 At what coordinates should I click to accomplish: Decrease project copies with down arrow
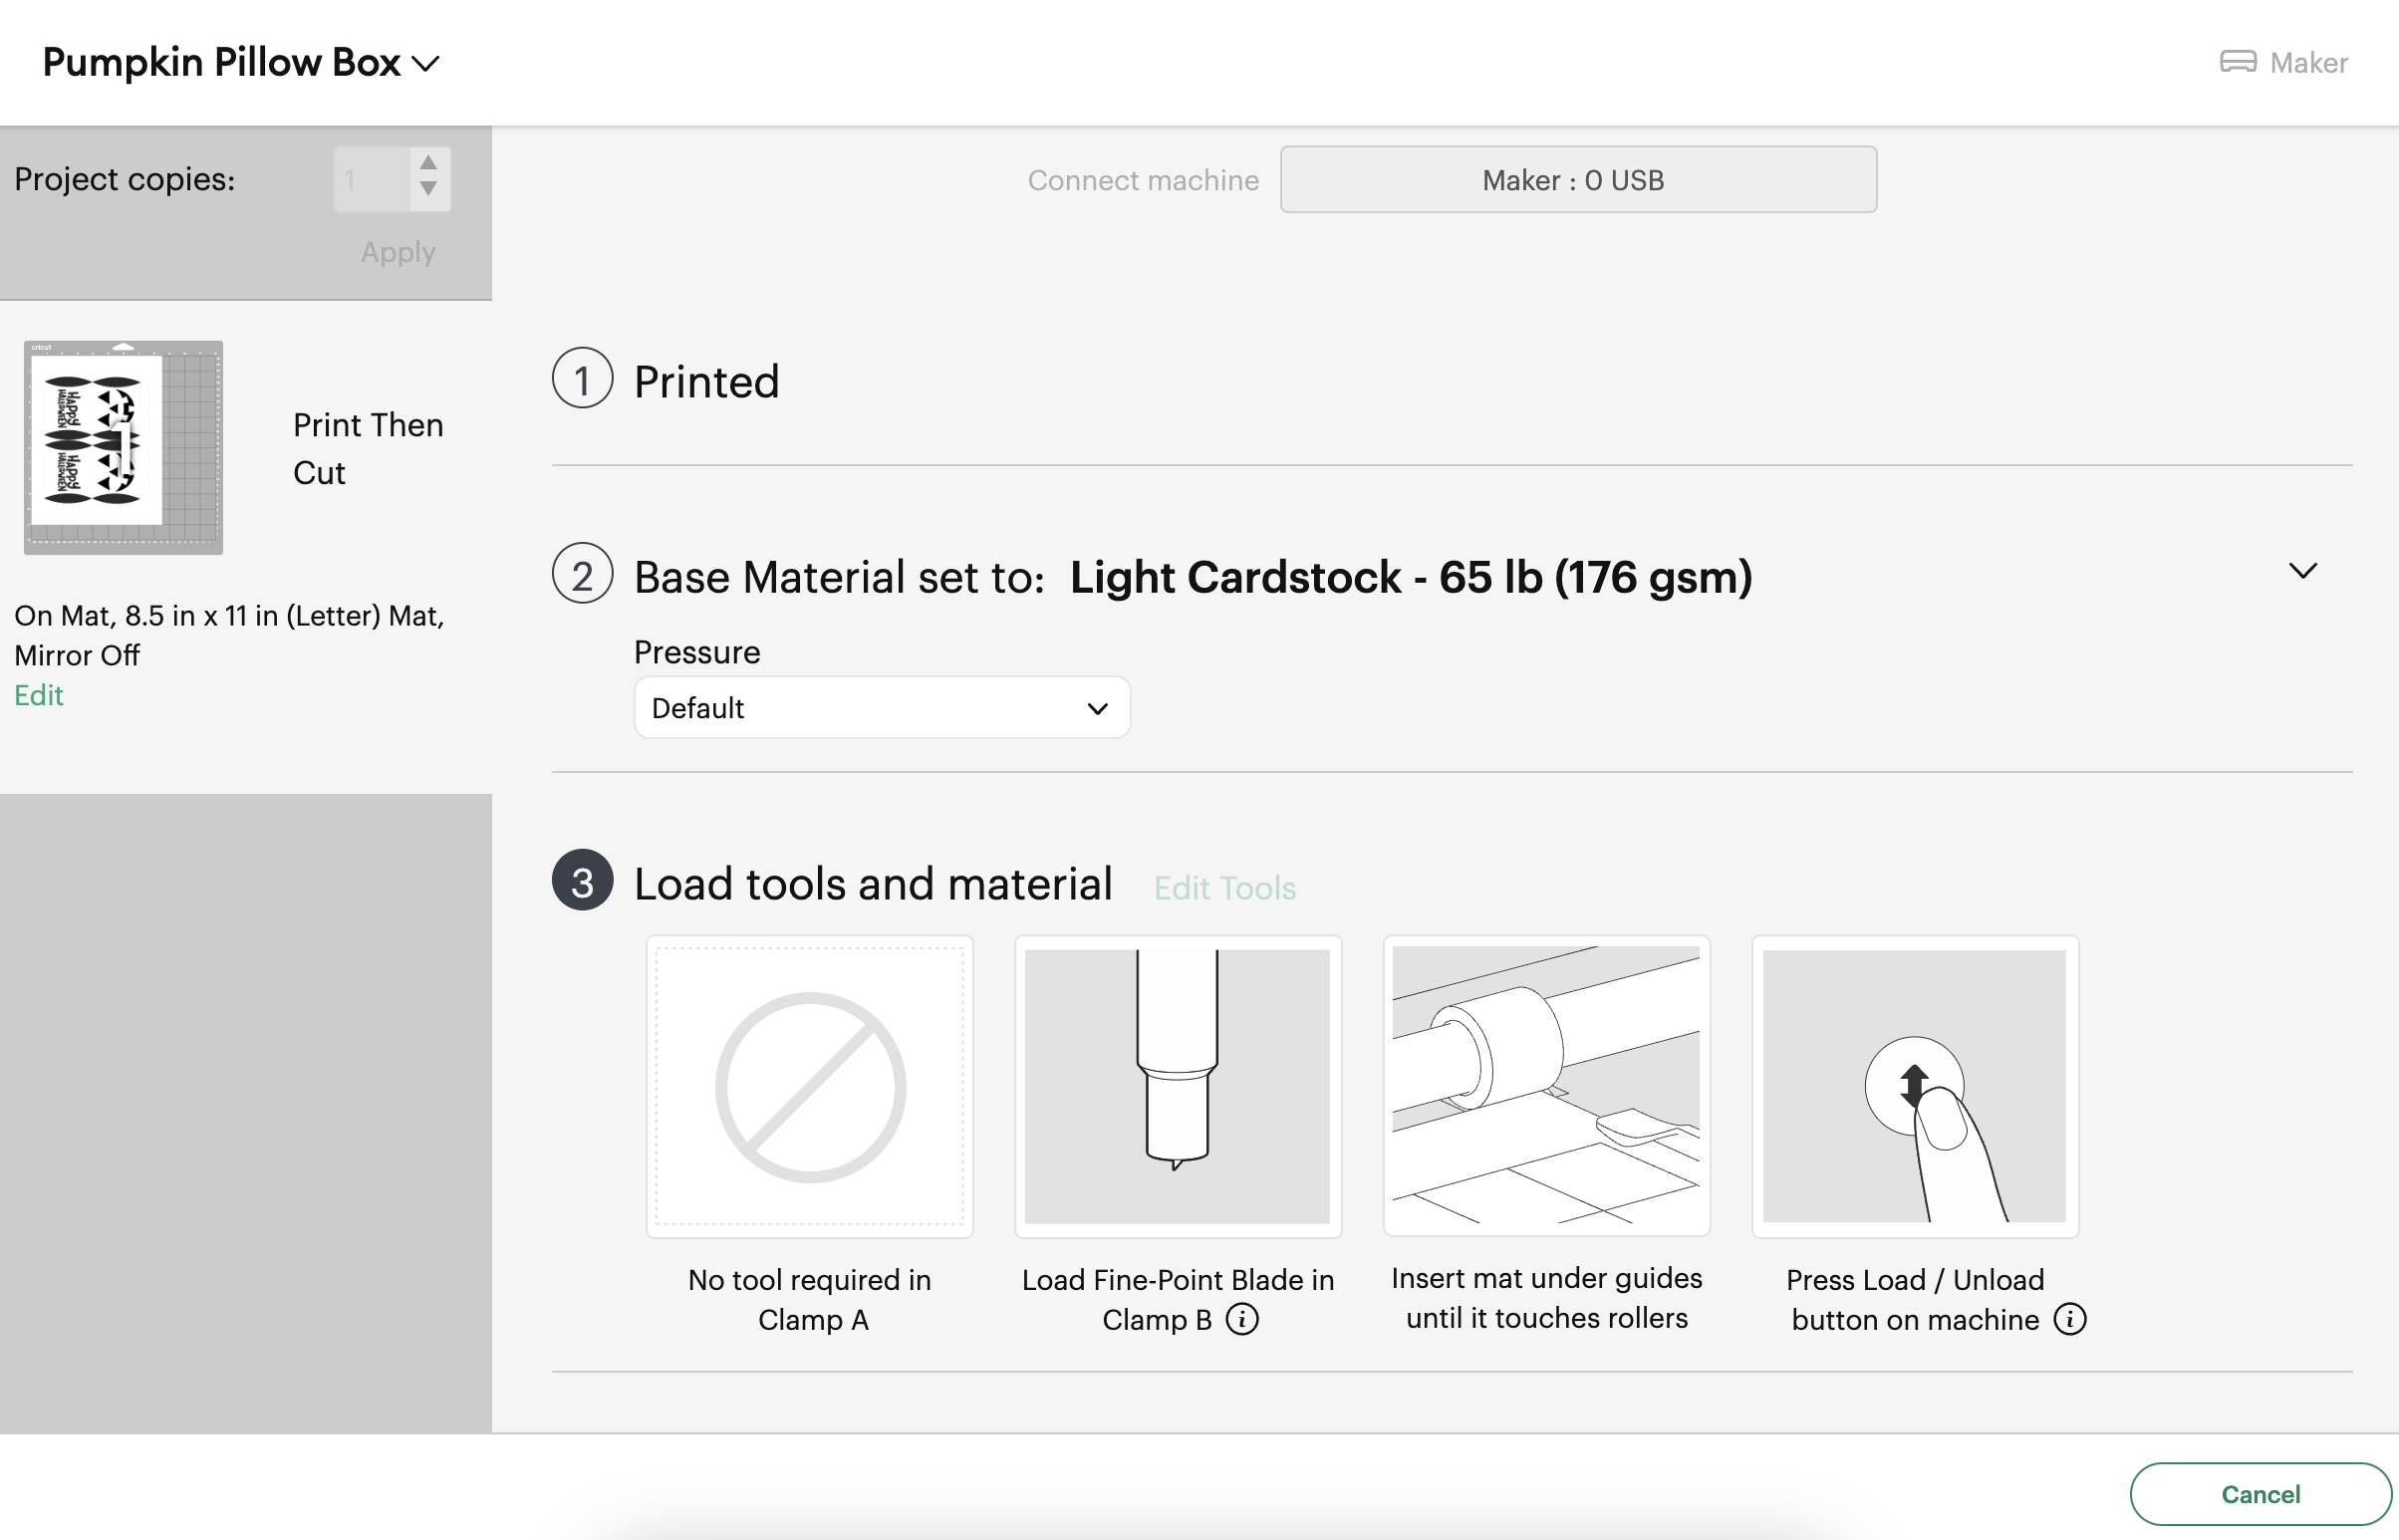tap(428, 189)
